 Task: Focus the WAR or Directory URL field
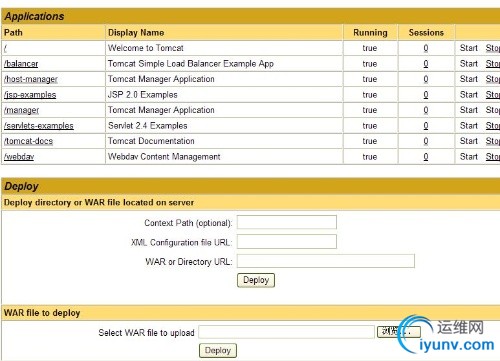326,261
